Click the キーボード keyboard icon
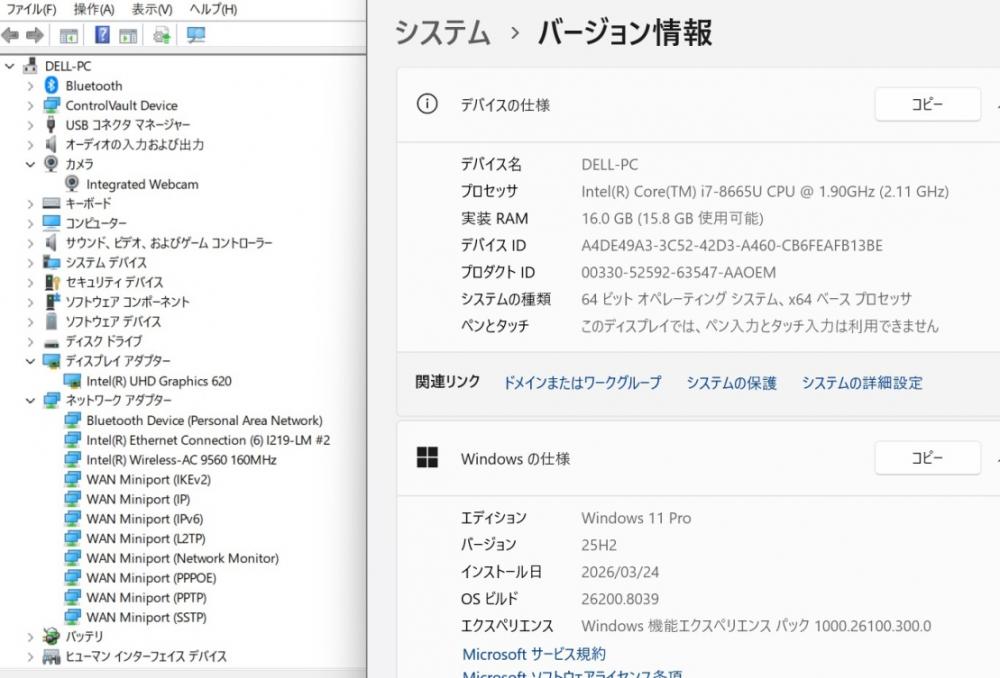This screenshot has width=1000, height=678. (51, 203)
